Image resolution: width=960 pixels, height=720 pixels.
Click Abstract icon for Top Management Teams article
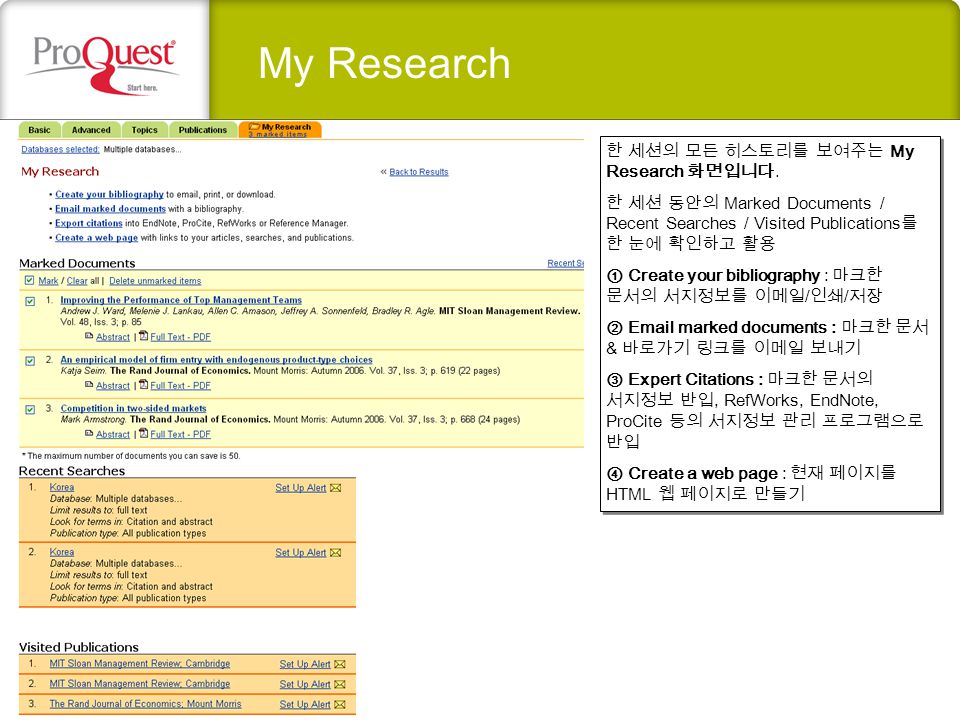[x=89, y=336]
